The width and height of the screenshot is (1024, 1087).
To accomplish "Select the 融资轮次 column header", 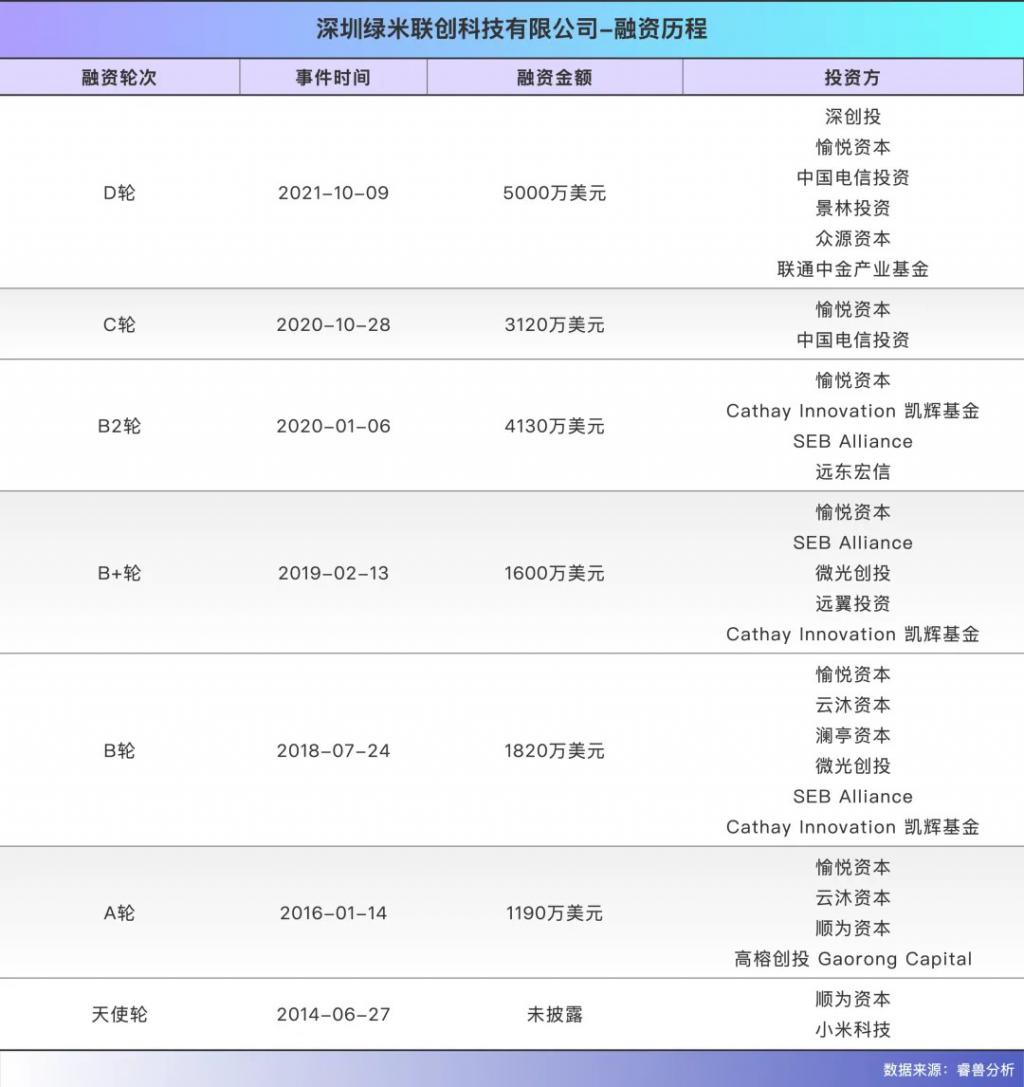I will (x=119, y=77).
